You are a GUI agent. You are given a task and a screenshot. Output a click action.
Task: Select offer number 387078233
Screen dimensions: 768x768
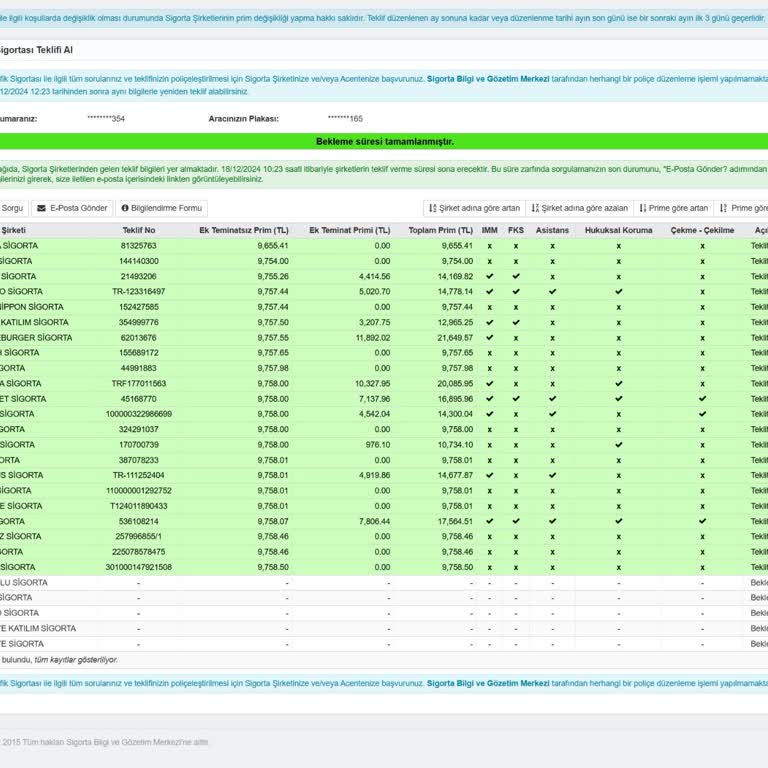click(x=139, y=460)
